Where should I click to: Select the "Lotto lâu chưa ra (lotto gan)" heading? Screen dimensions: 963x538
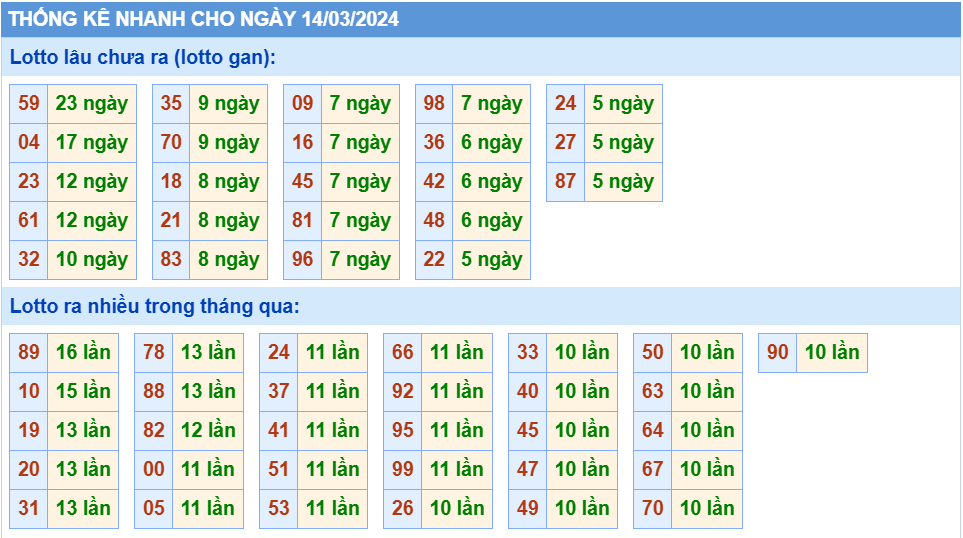142,58
